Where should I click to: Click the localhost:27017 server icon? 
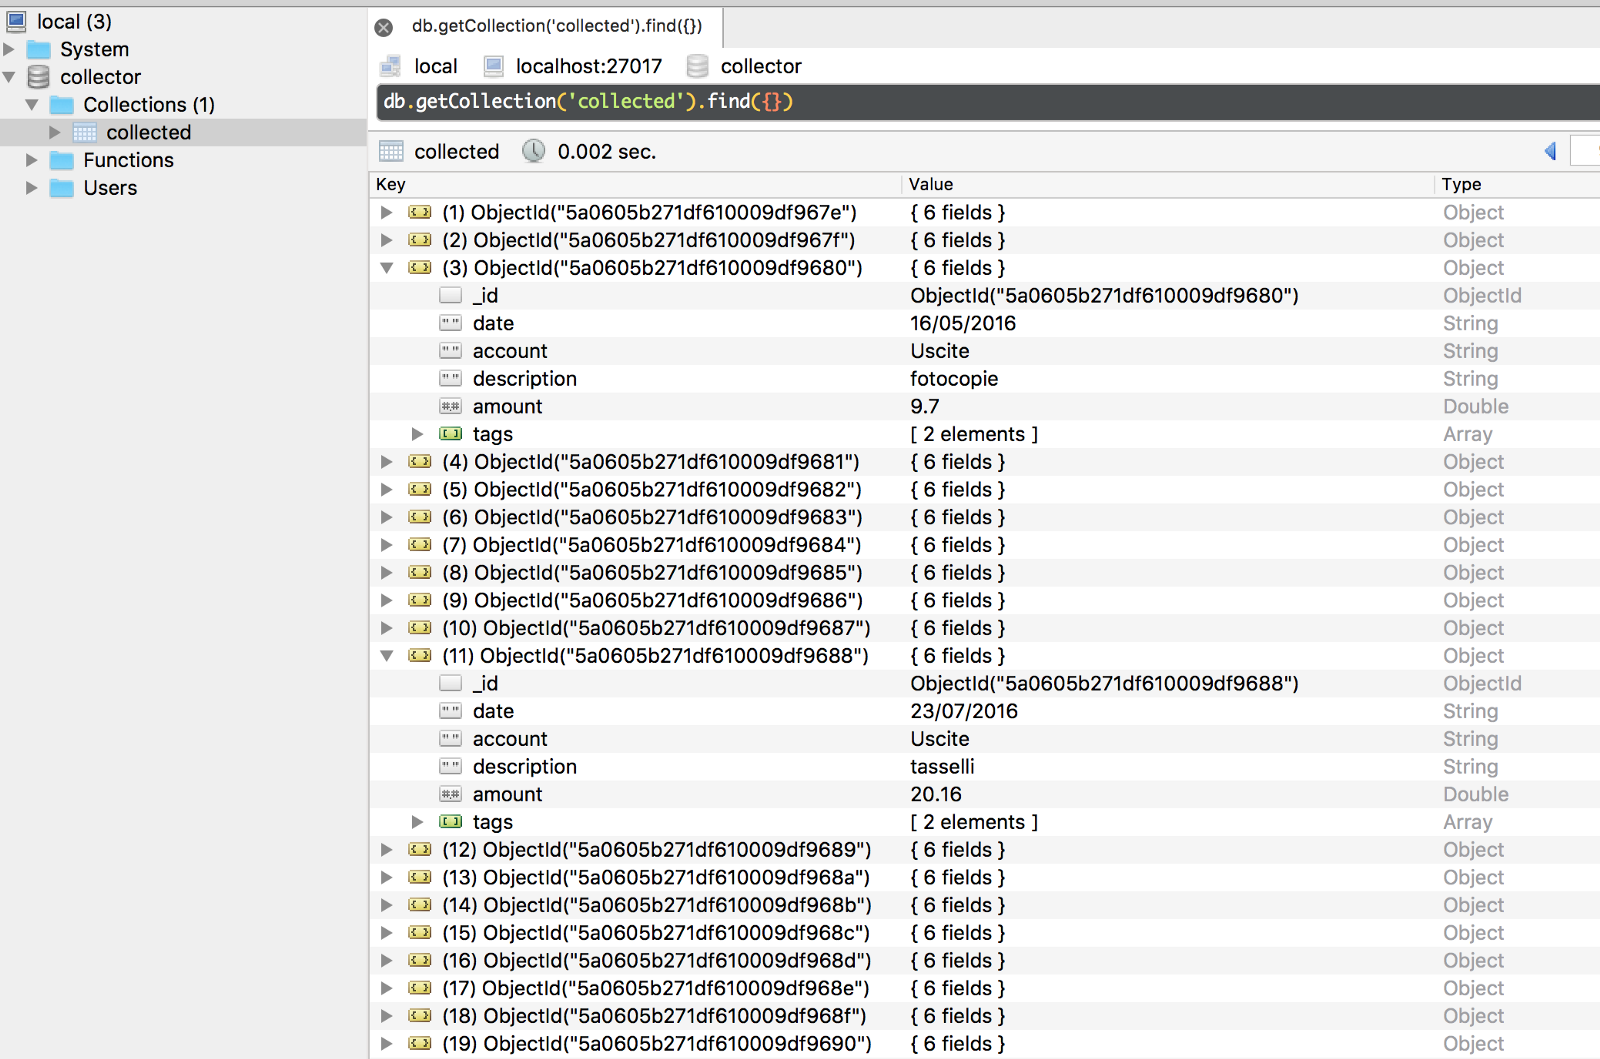[x=493, y=66]
